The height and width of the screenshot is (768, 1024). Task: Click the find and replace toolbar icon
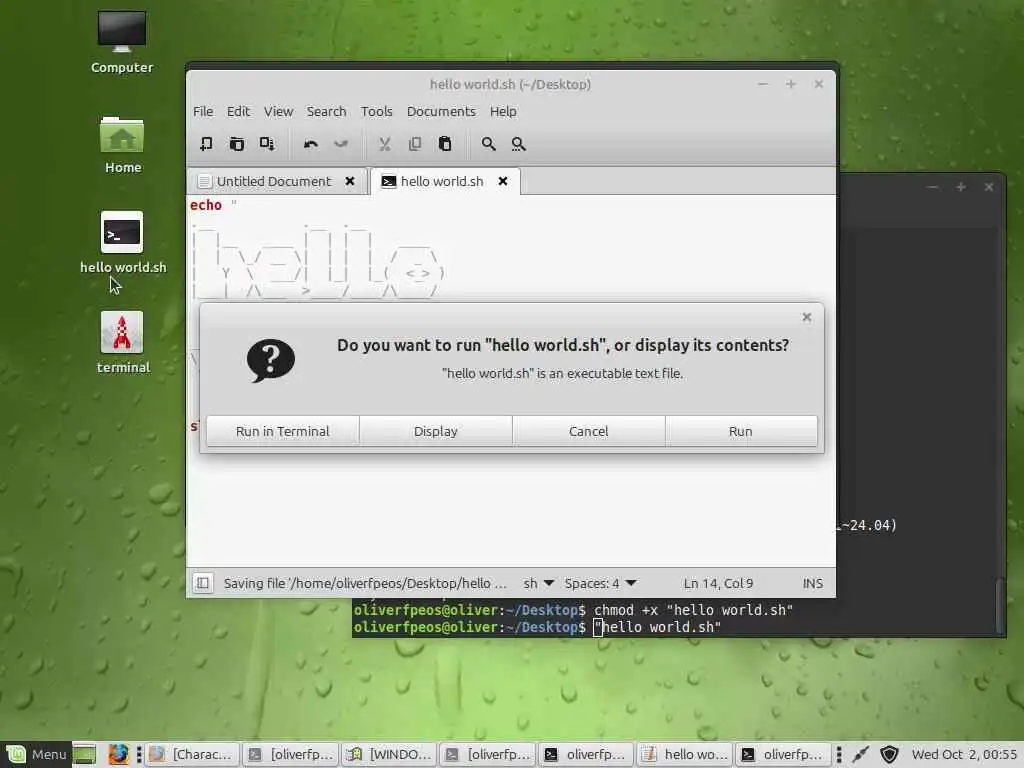519,144
